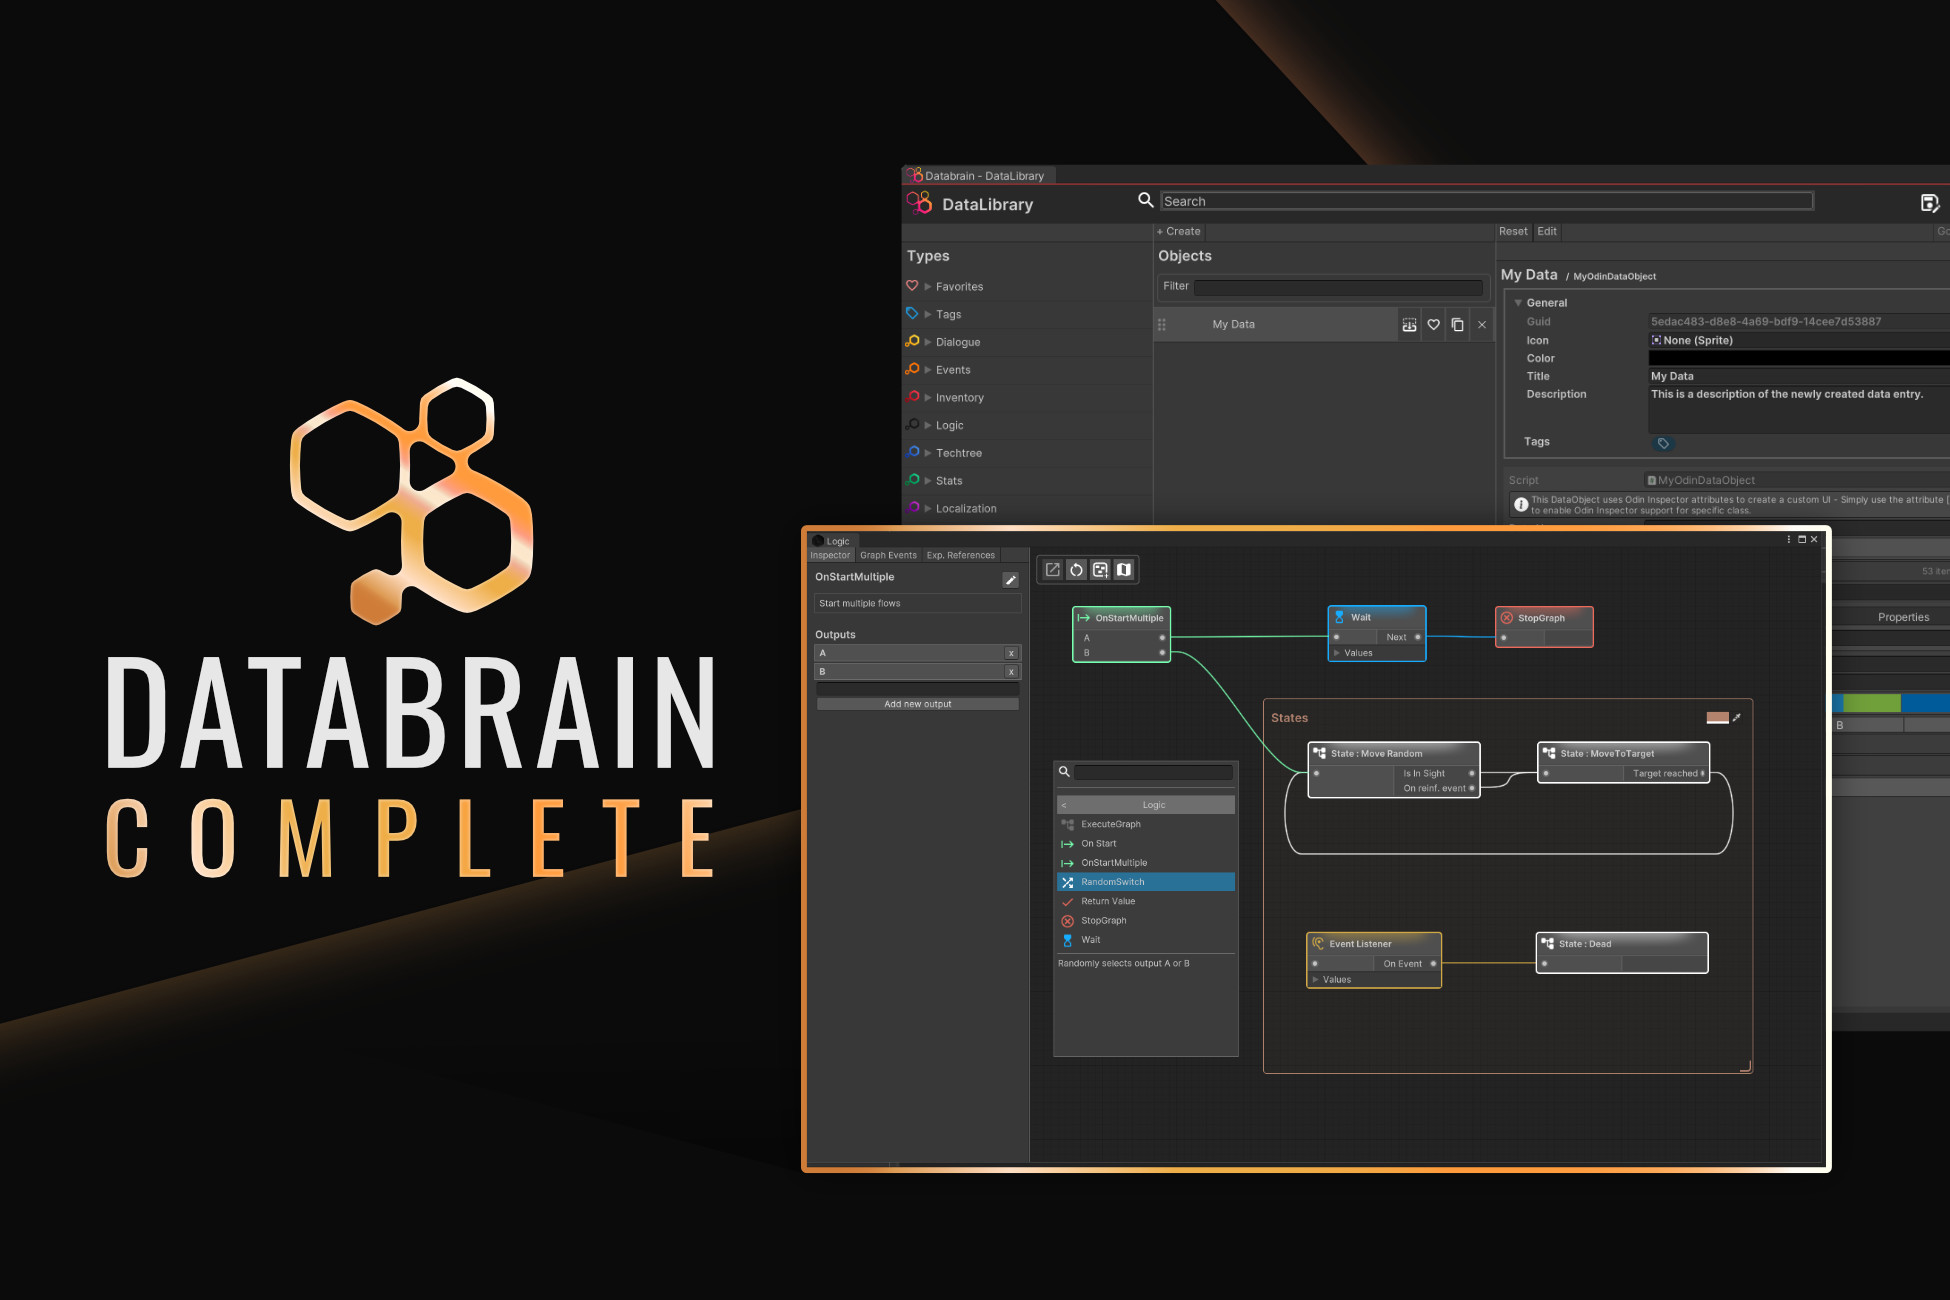Expand the Dialogue type category

(928, 342)
